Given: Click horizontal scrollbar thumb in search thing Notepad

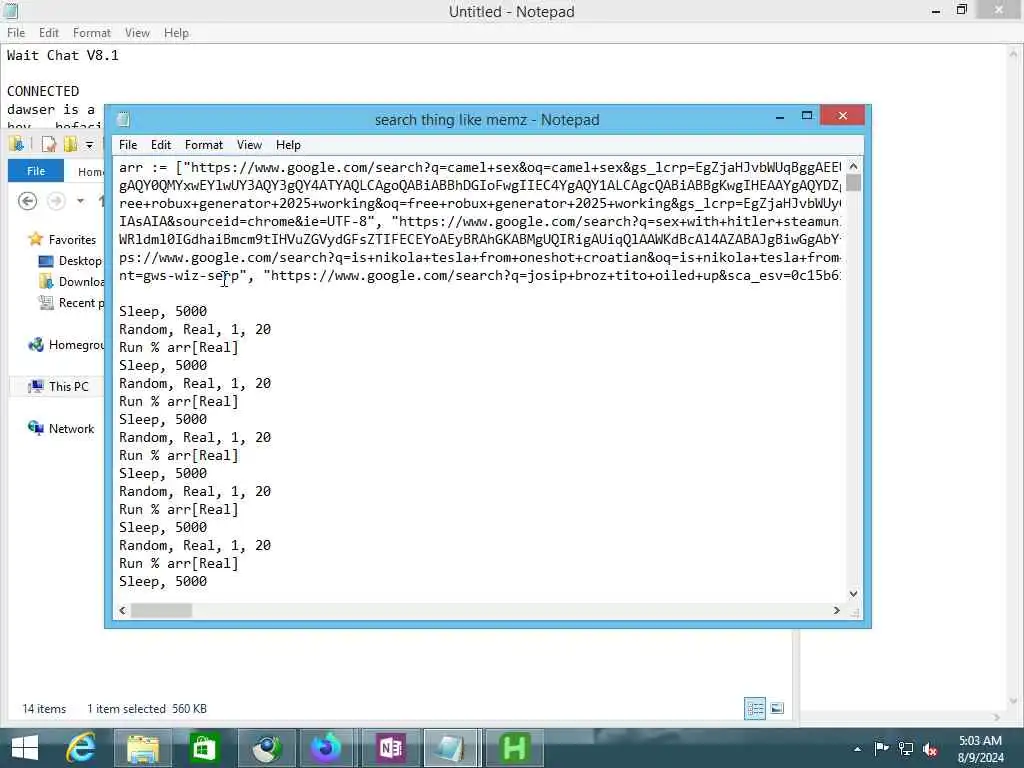Looking at the screenshot, I should point(161,611).
